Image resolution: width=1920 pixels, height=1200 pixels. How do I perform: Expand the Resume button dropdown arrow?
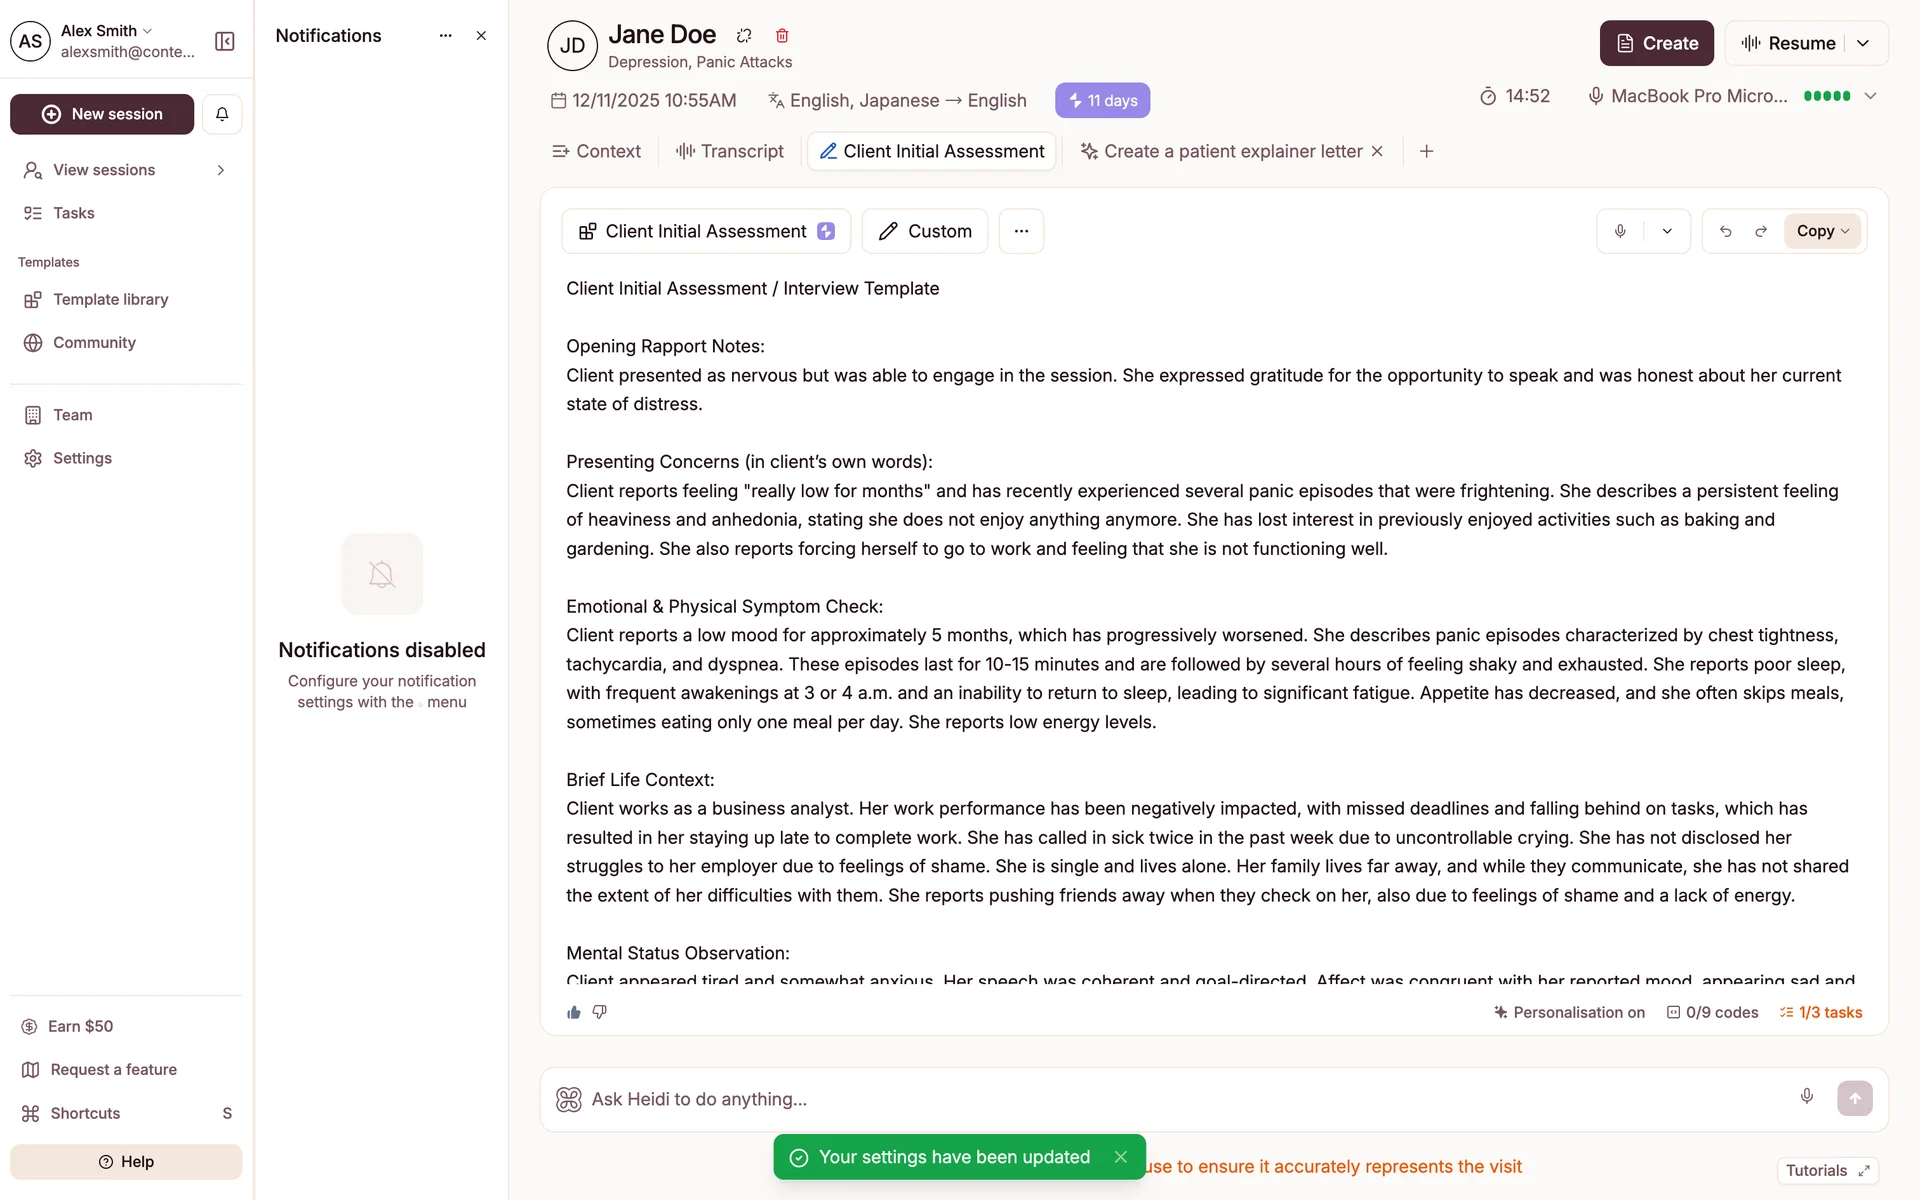1863,43
